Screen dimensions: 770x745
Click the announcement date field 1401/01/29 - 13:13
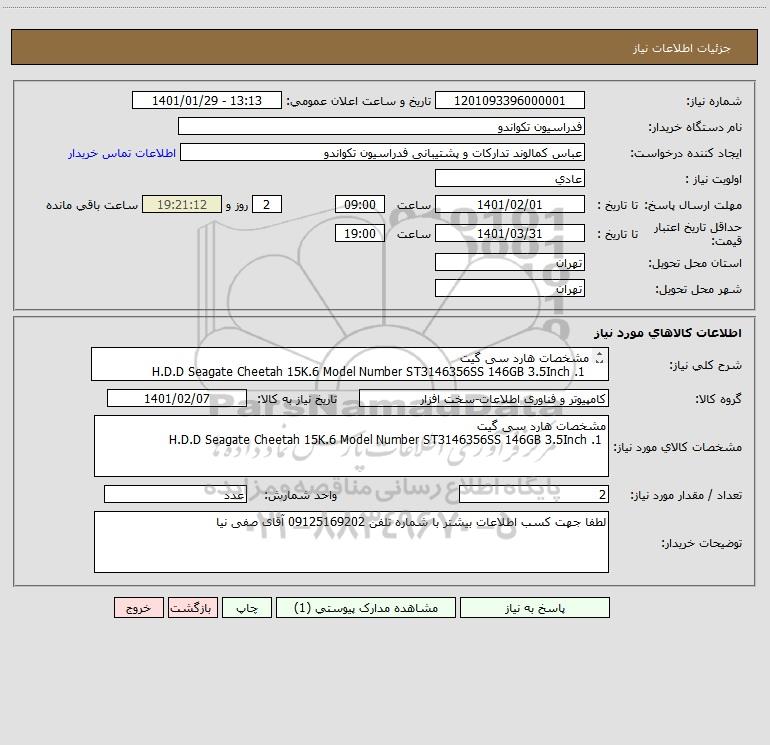(207, 100)
